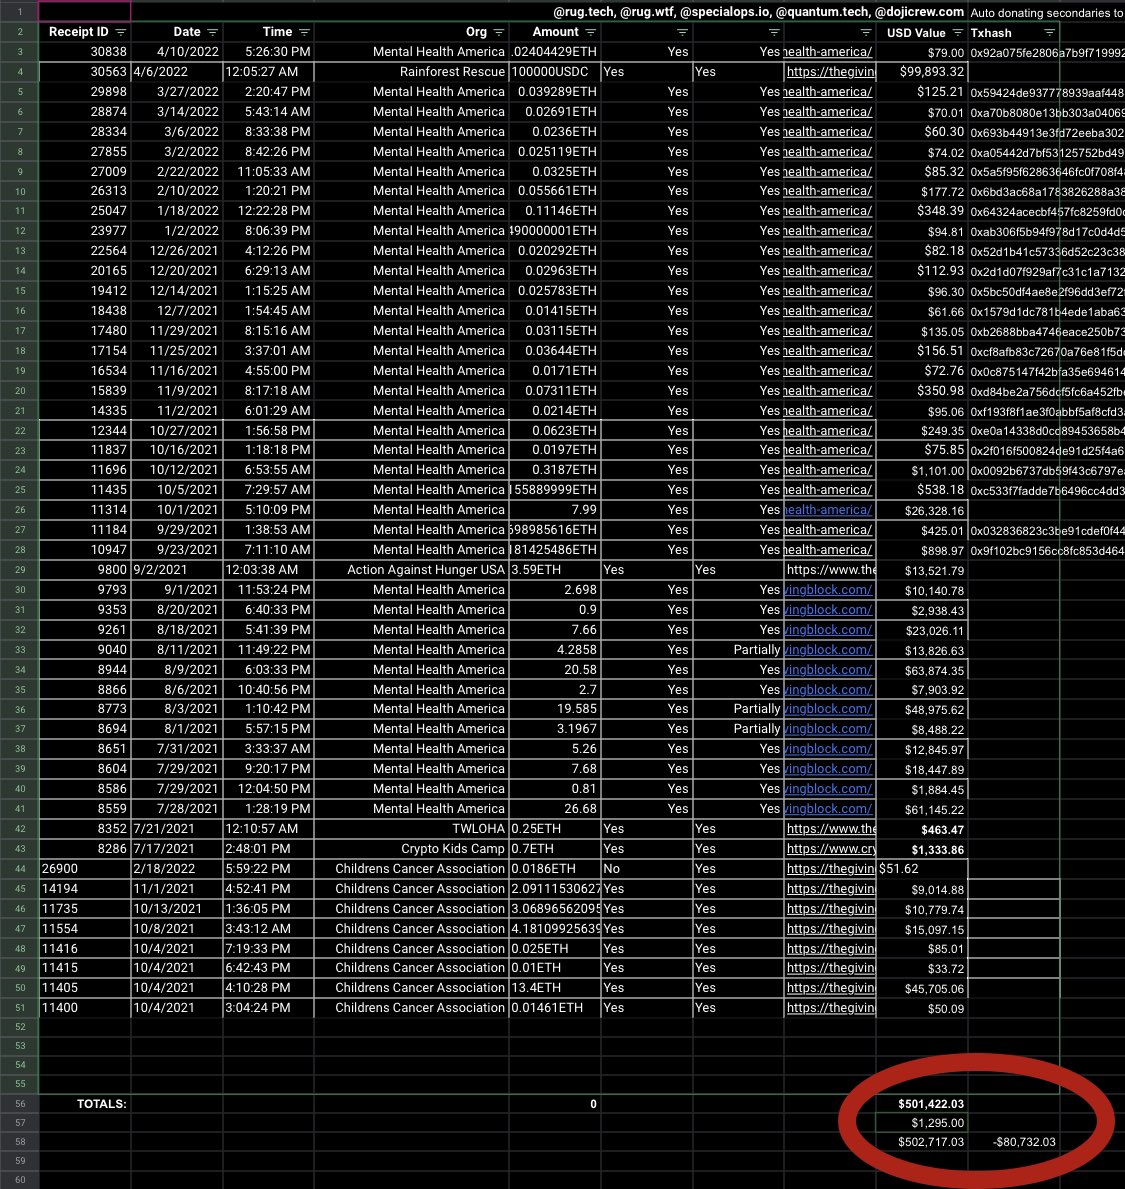Open the Receipt ID column filter

tap(121, 32)
